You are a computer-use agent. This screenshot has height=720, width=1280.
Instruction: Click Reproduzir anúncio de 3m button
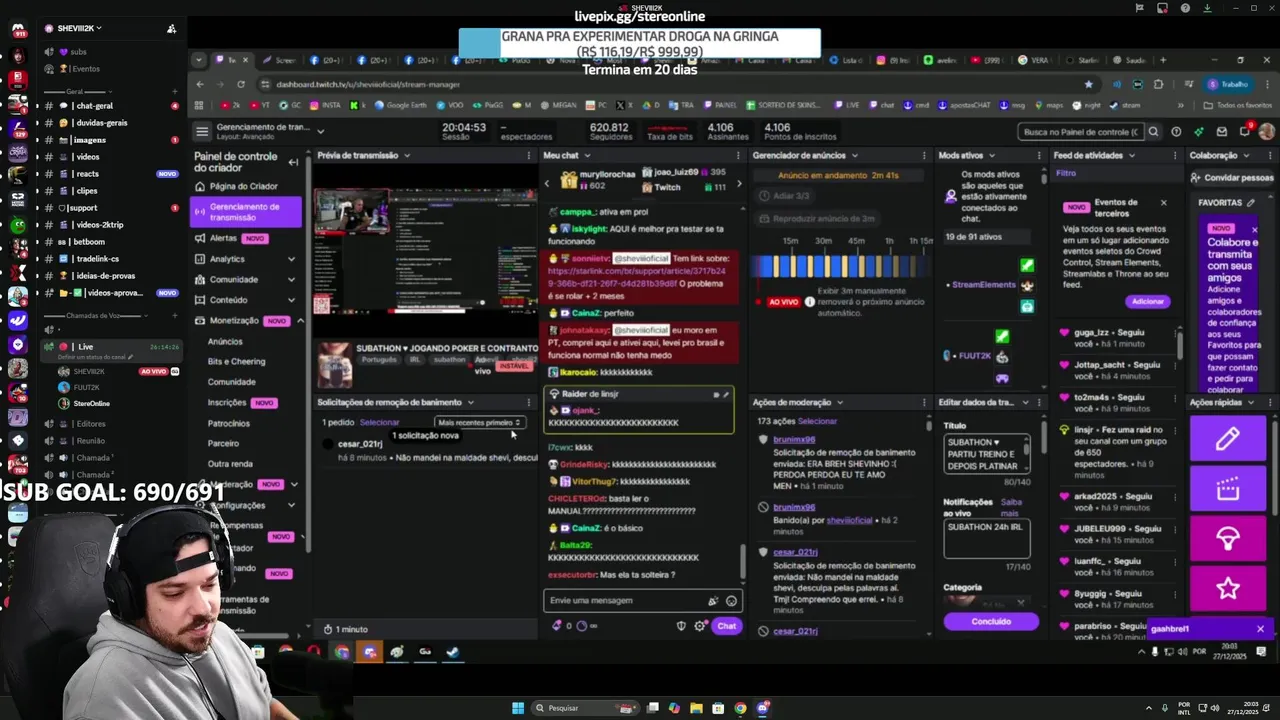coord(817,218)
